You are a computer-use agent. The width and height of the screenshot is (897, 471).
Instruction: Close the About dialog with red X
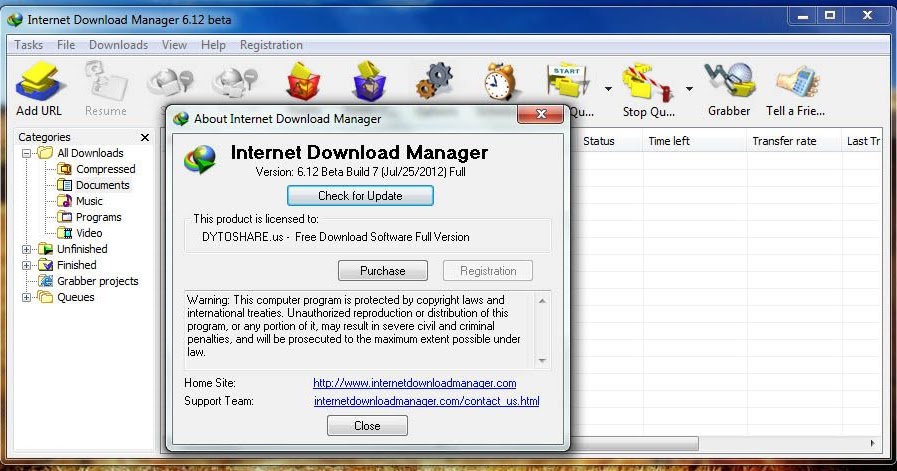(541, 114)
